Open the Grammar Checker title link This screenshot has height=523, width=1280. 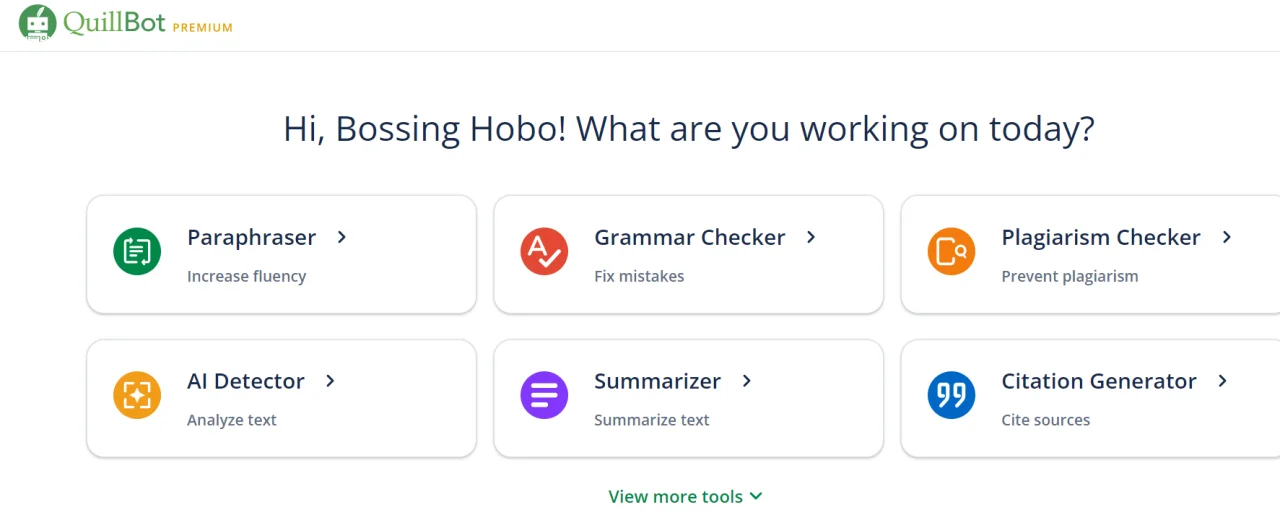(x=690, y=238)
